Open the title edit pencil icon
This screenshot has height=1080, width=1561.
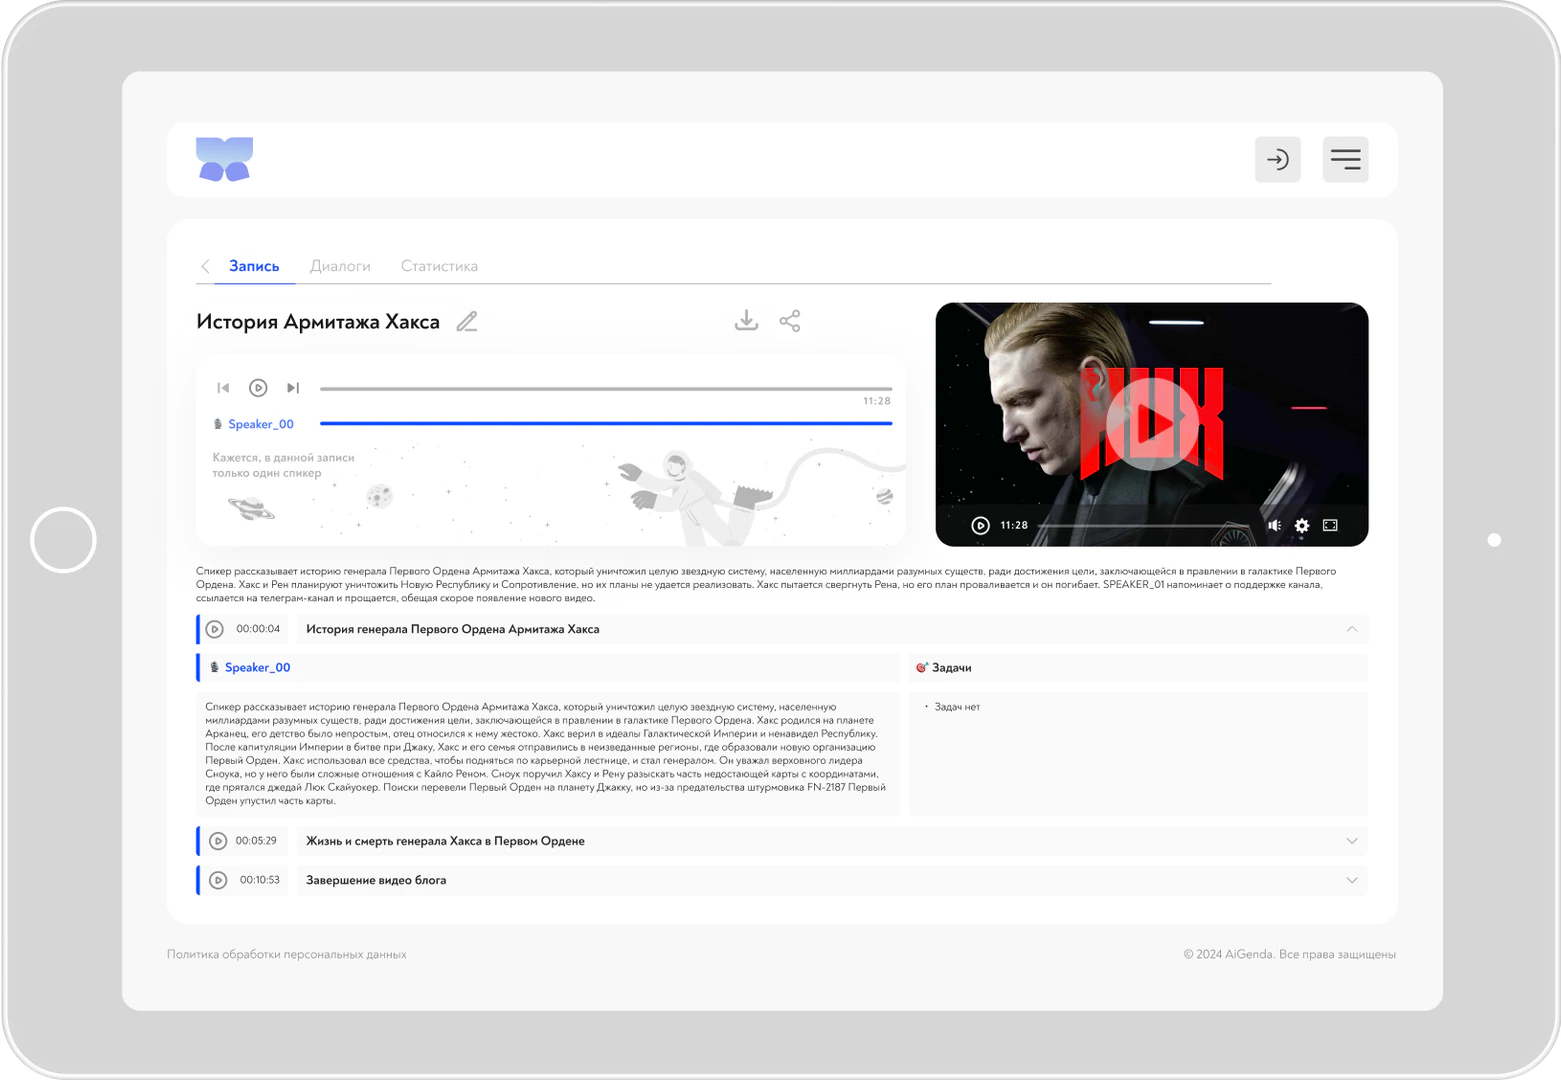pos(466,321)
